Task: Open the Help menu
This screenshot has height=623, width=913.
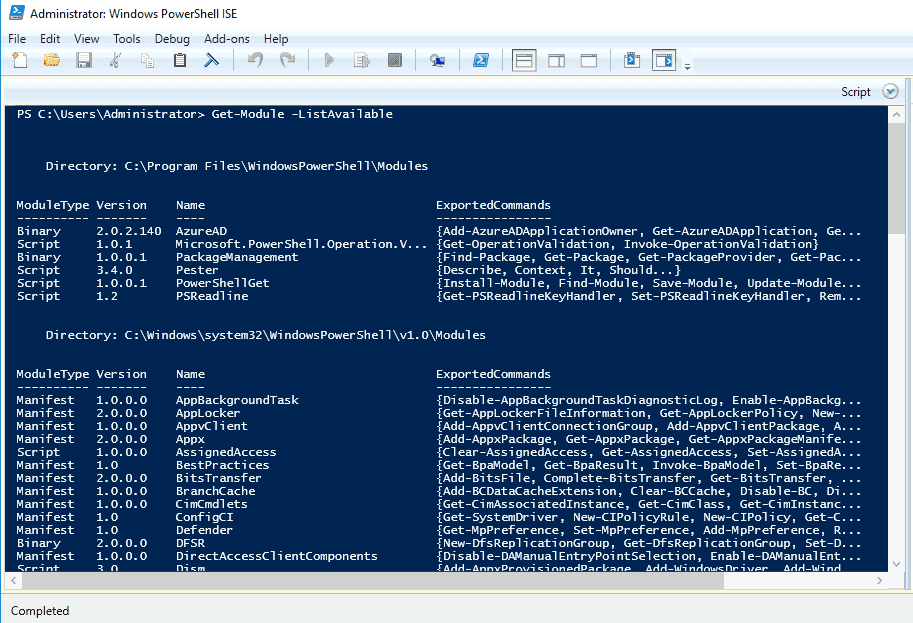Action: [275, 39]
